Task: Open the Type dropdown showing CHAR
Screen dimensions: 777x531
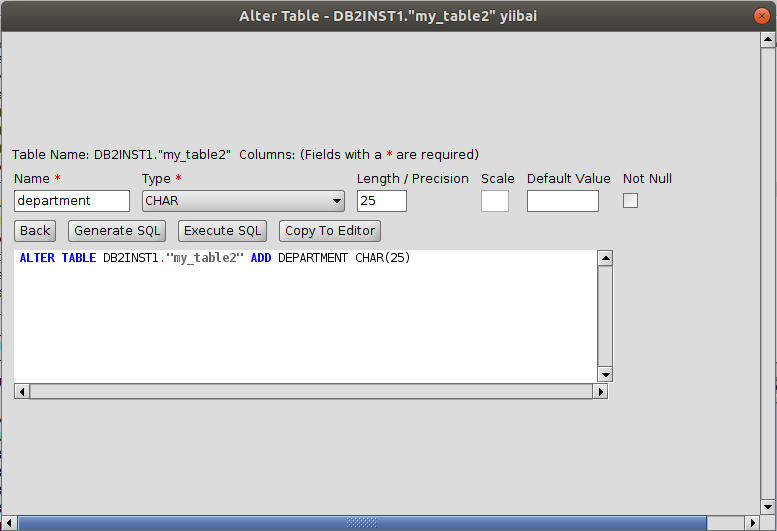Action: point(243,201)
